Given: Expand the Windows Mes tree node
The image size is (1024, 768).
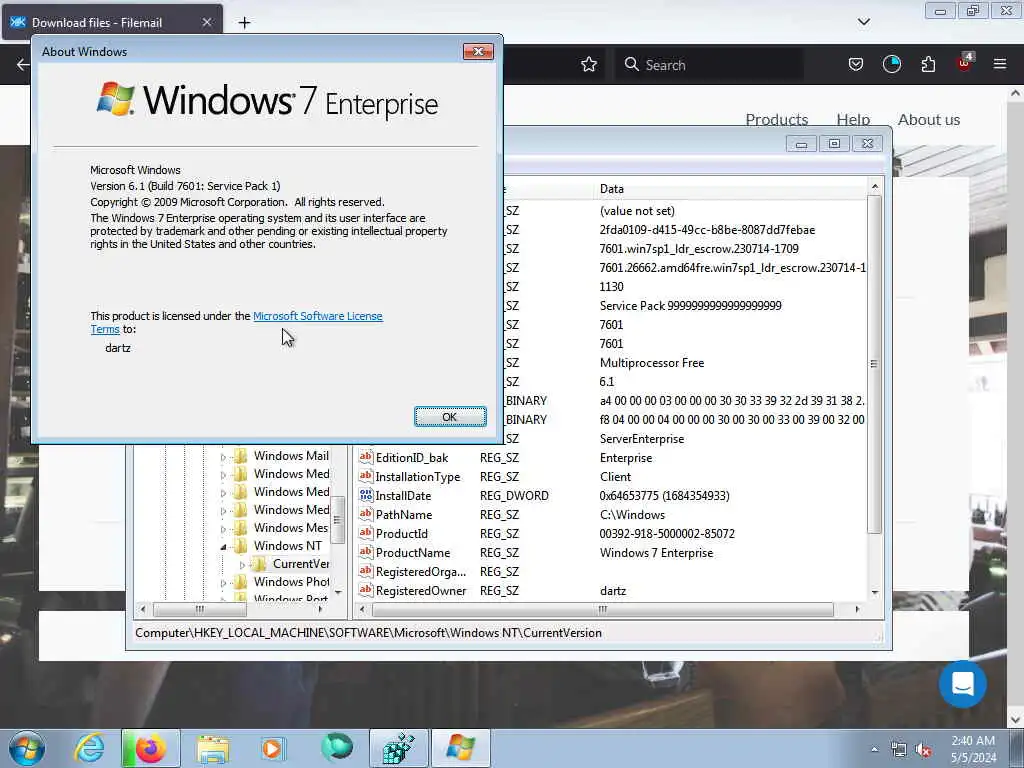Looking at the screenshot, I should [x=223, y=529].
